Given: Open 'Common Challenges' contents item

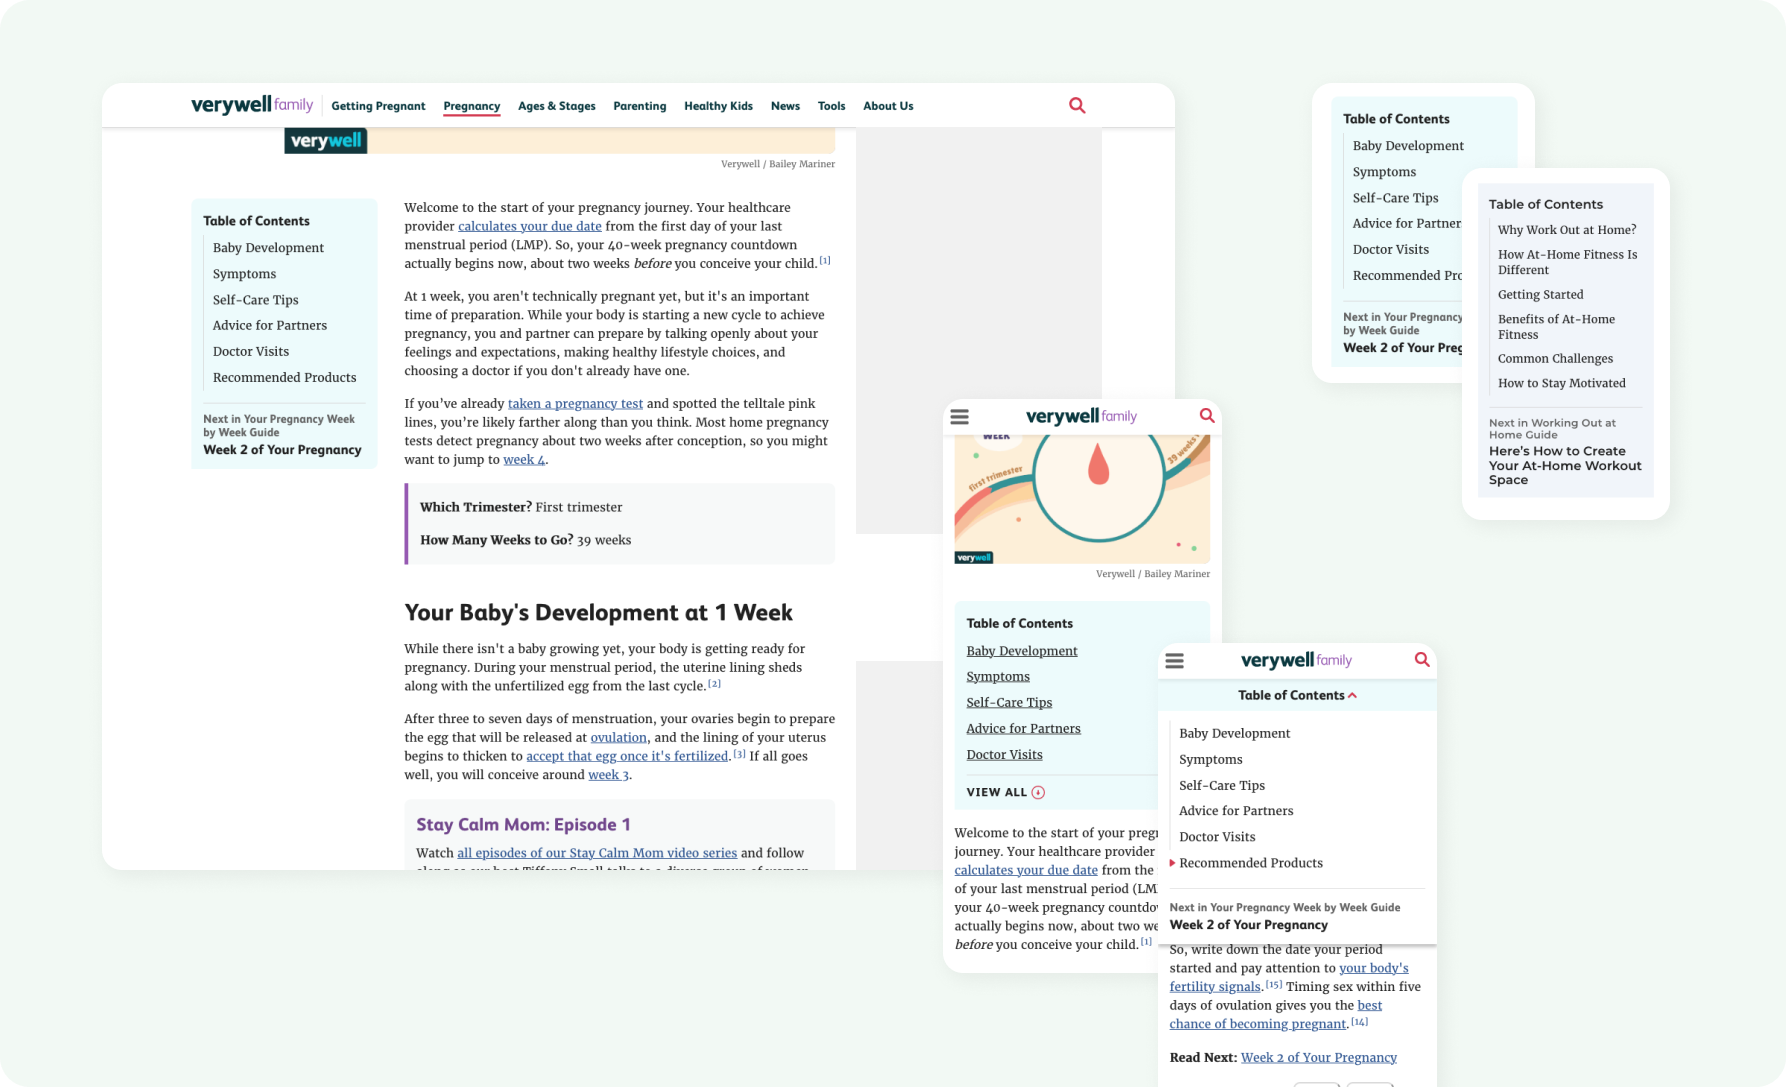Looking at the screenshot, I should click(1555, 359).
